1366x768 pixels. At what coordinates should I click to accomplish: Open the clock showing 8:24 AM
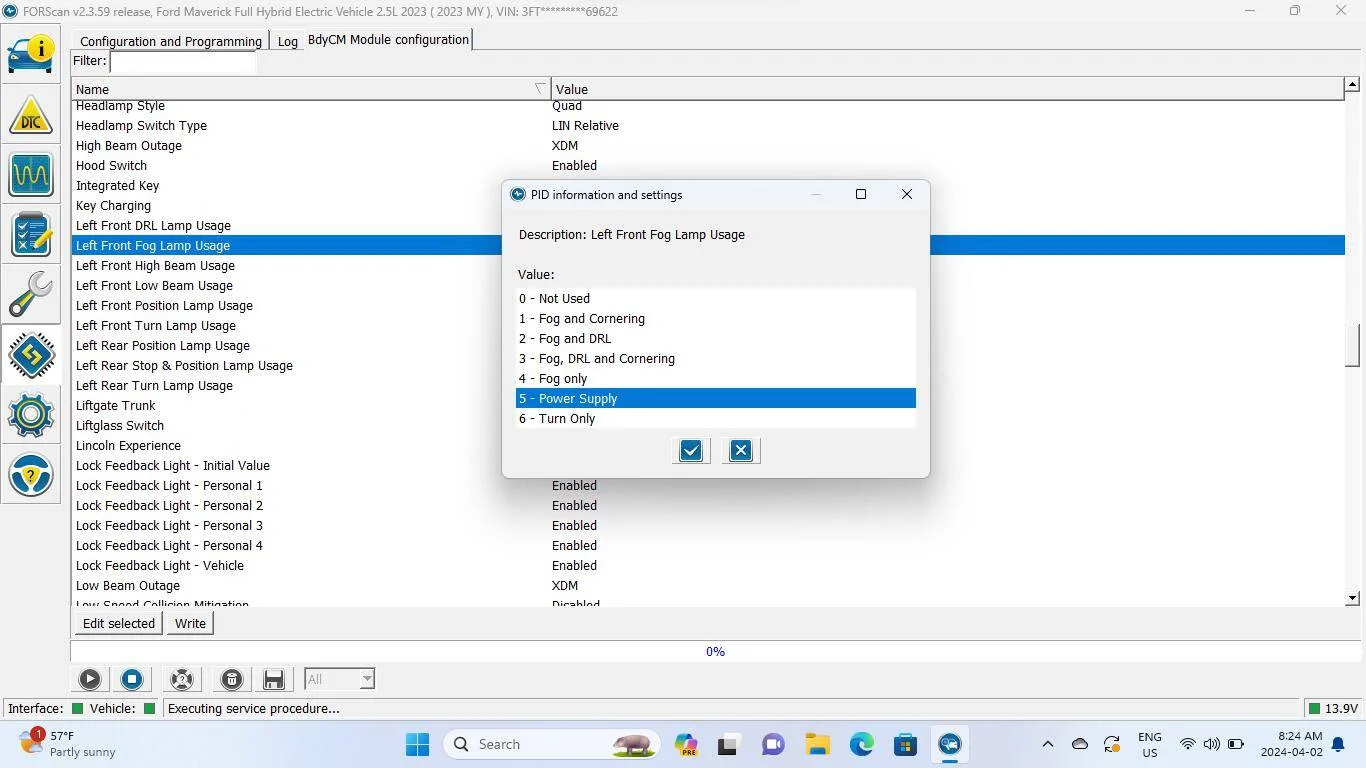pyautogui.click(x=1292, y=744)
